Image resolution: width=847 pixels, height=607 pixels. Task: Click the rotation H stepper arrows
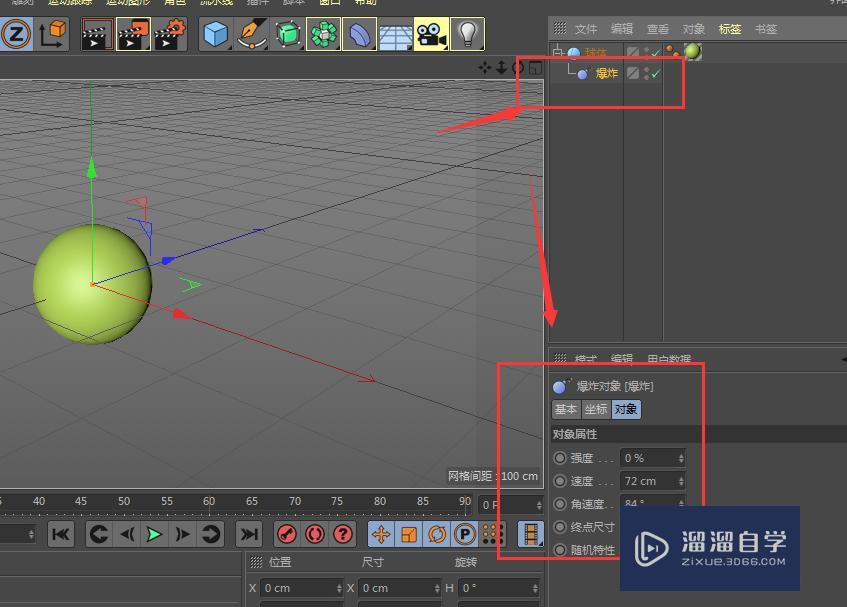click(x=535, y=588)
